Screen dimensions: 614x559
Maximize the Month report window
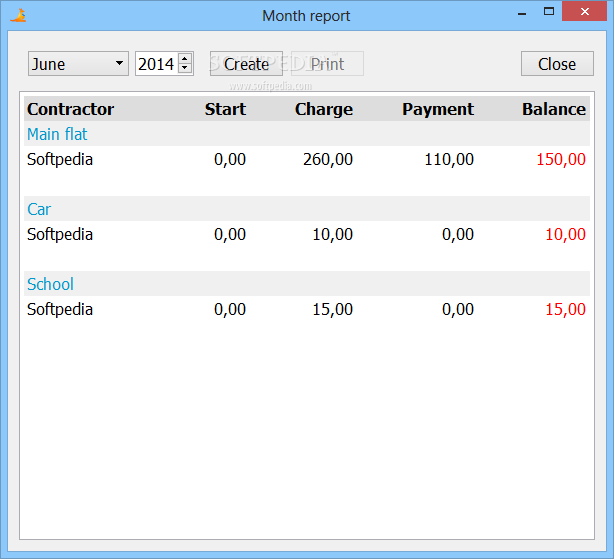click(549, 12)
